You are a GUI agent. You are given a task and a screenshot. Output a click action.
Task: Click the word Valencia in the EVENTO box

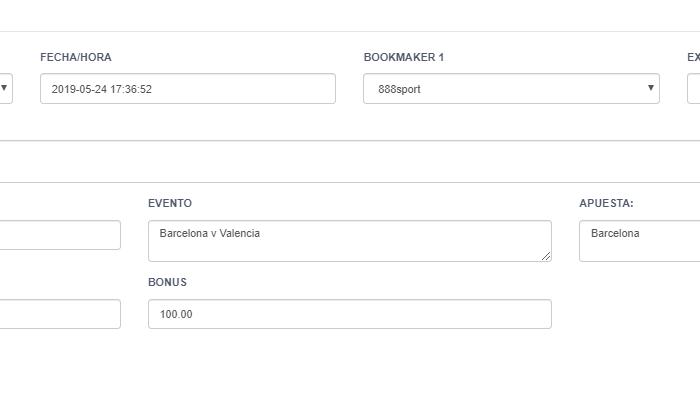click(239, 233)
